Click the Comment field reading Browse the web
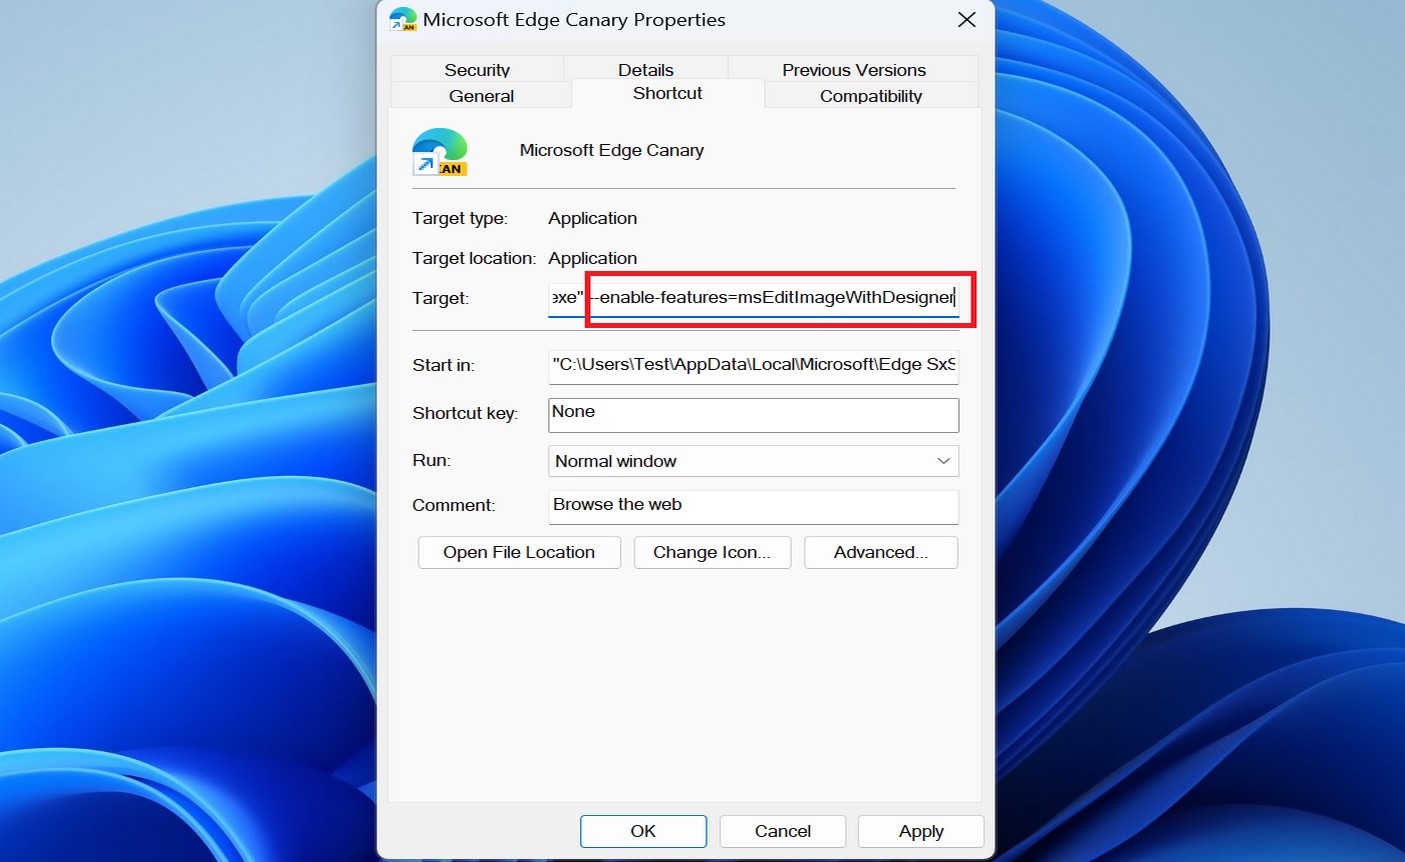 [x=753, y=505]
